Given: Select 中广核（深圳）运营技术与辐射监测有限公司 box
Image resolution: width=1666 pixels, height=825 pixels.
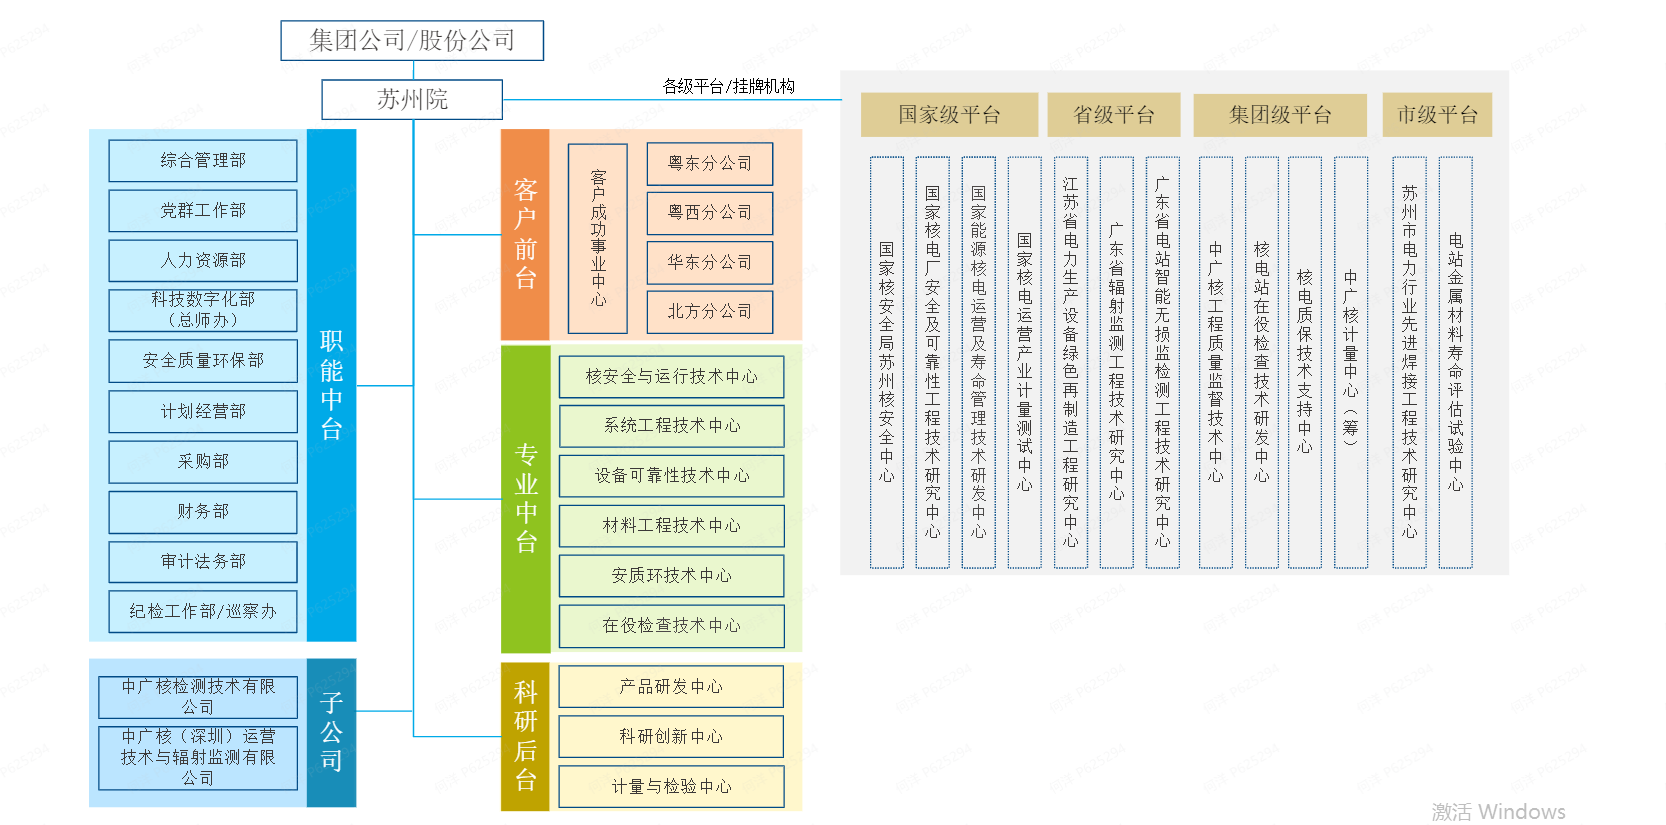Looking at the screenshot, I should (x=198, y=757).
